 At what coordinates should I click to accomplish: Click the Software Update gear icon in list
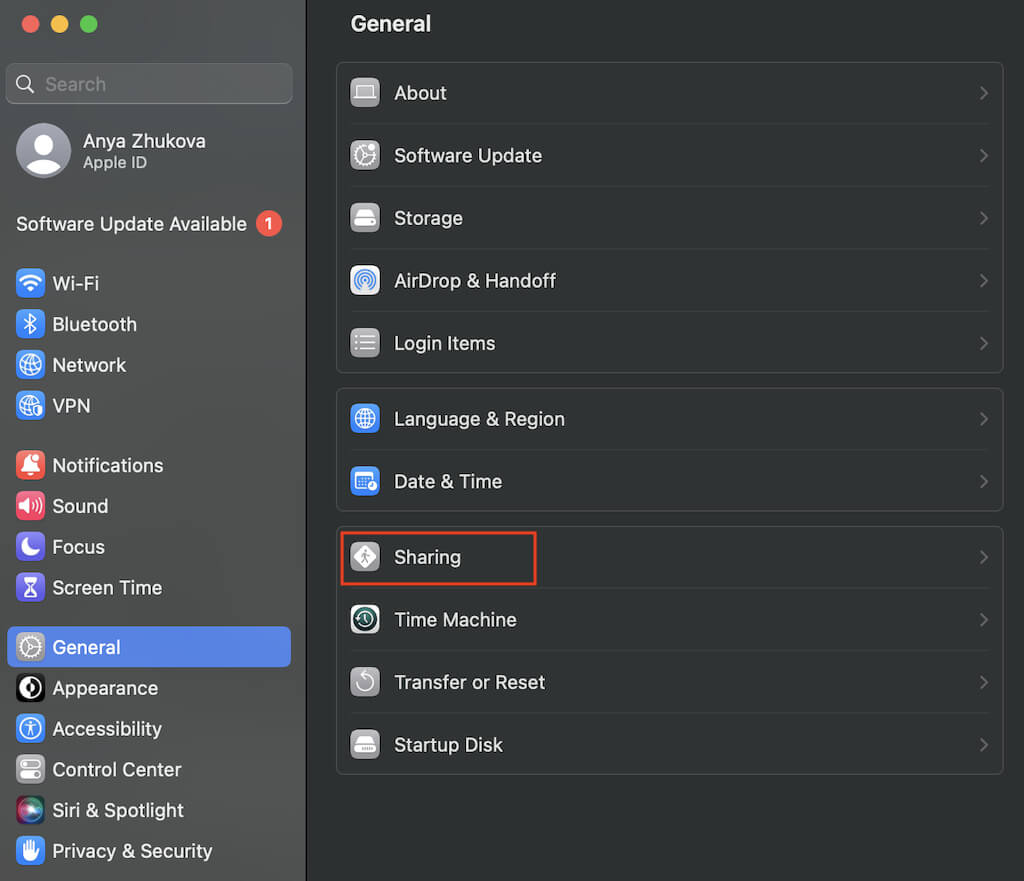365,155
